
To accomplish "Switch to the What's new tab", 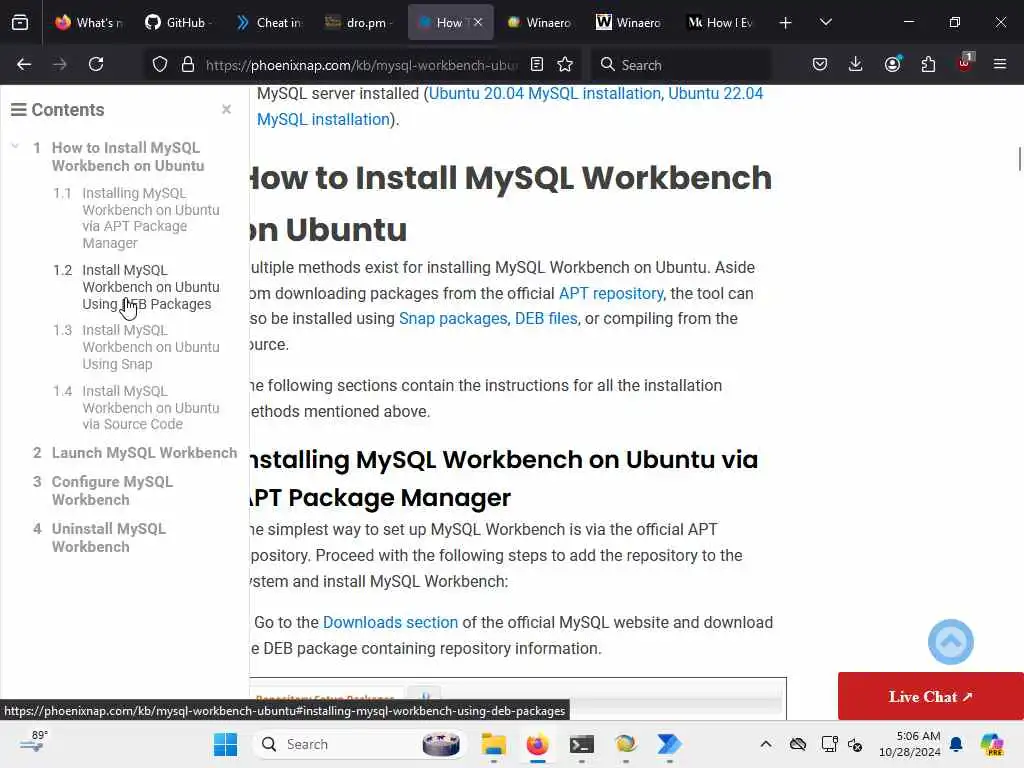I will coord(89,23).
